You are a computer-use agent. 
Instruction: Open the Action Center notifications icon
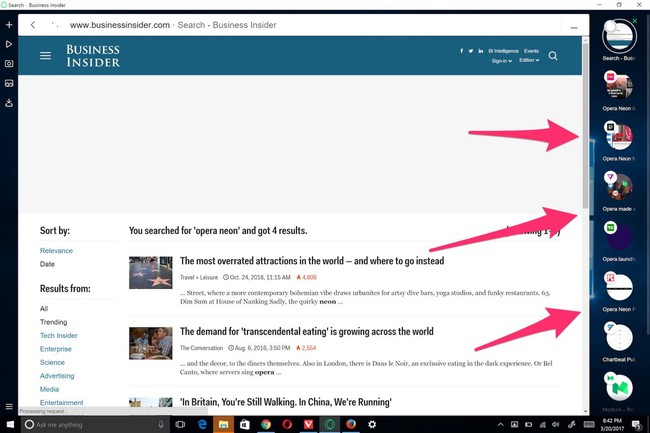point(636,424)
